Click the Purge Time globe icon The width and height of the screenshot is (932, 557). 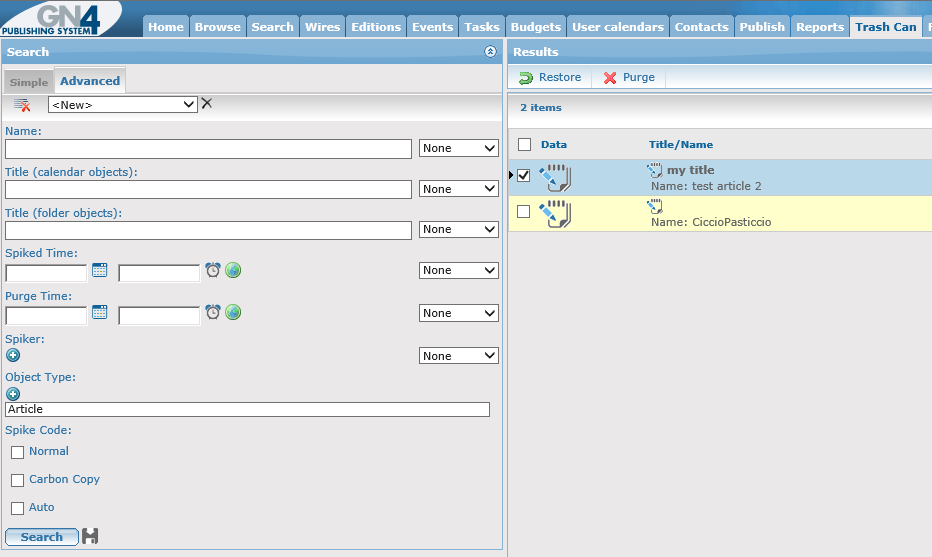(x=233, y=312)
